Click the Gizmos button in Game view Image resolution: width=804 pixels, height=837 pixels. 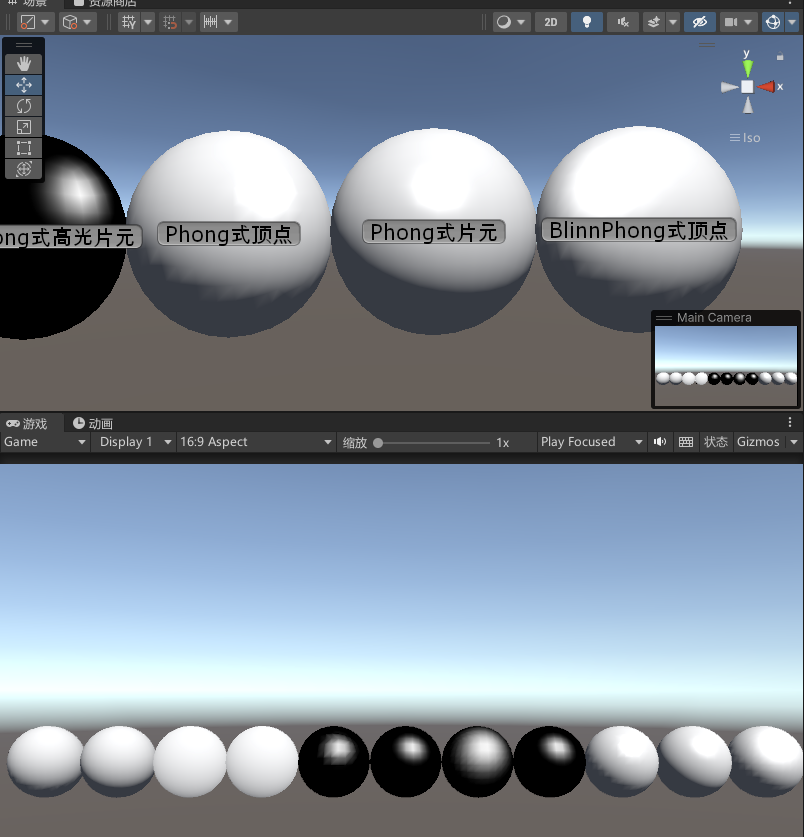click(758, 442)
